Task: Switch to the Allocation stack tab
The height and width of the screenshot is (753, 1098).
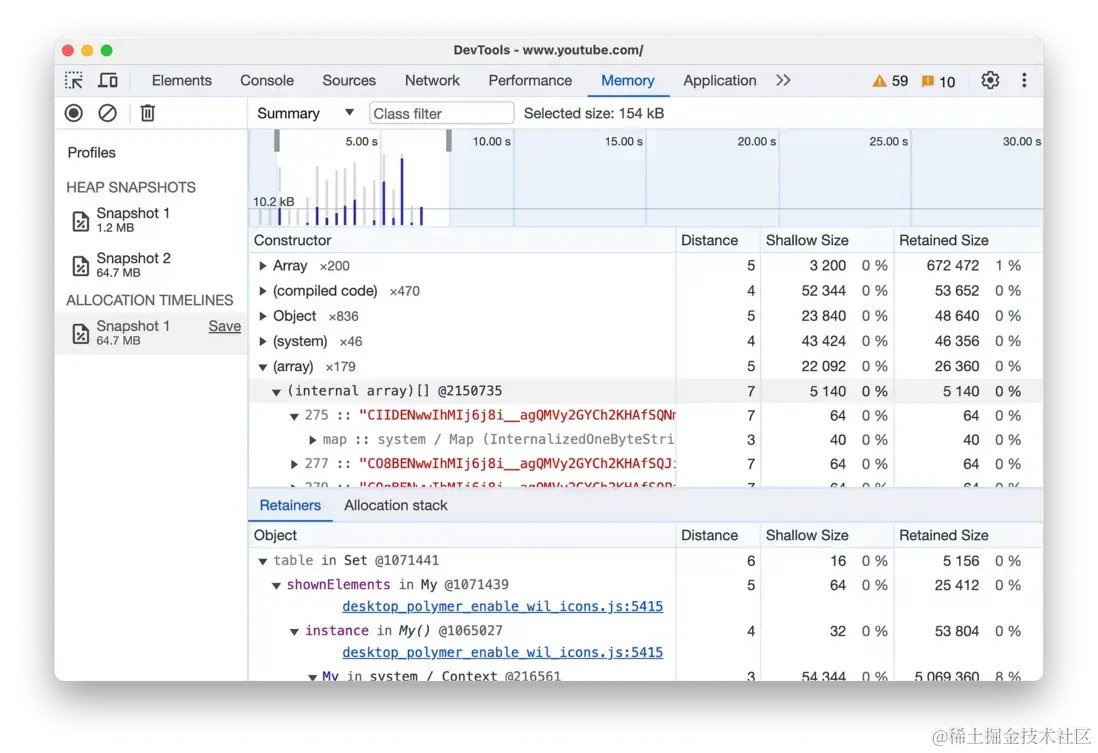Action: point(396,505)
